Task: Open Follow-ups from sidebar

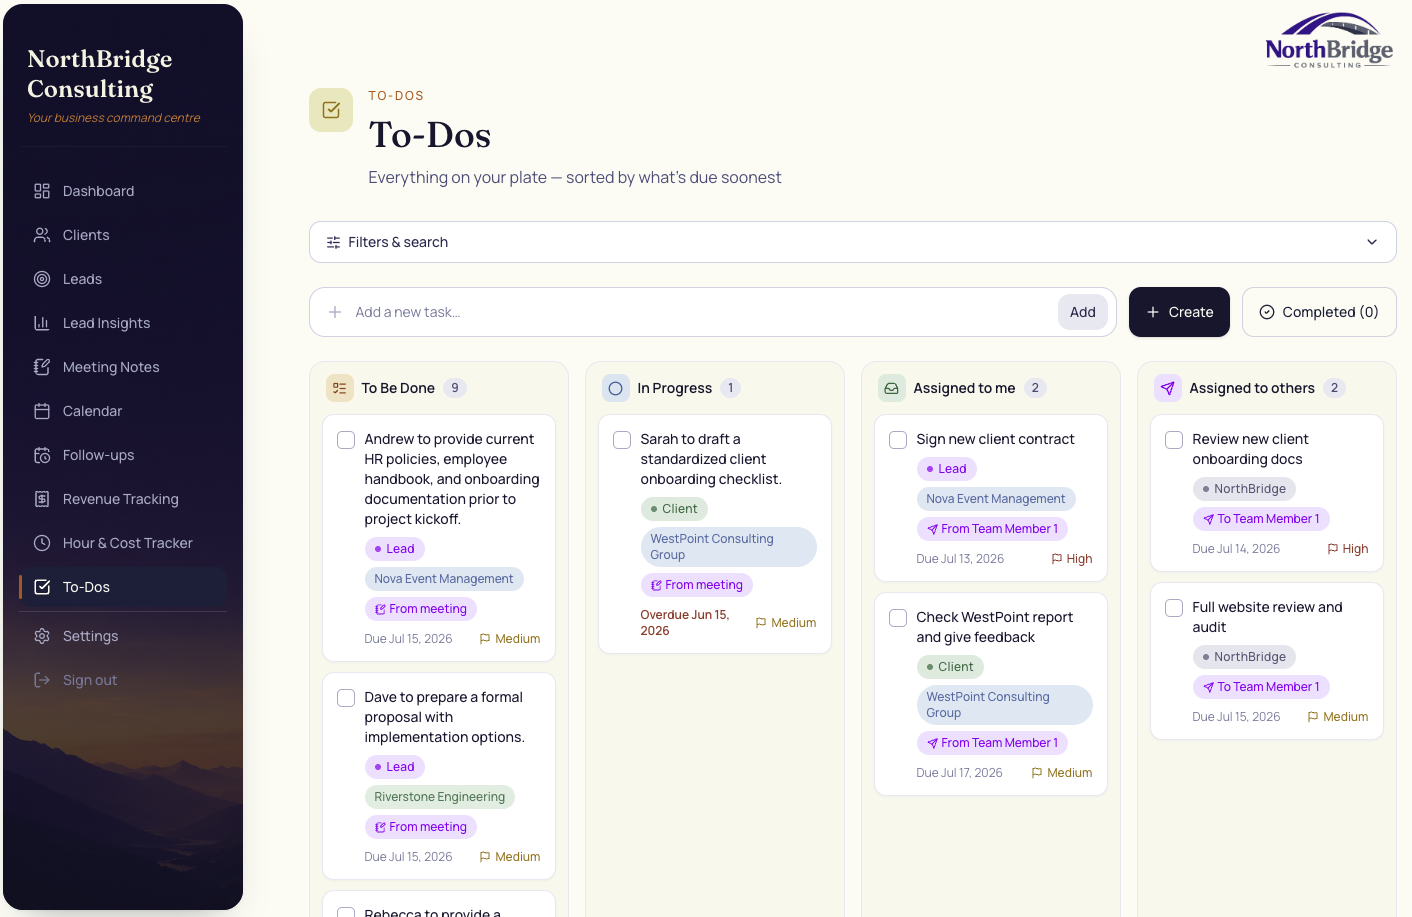Action: coord(123,455)
